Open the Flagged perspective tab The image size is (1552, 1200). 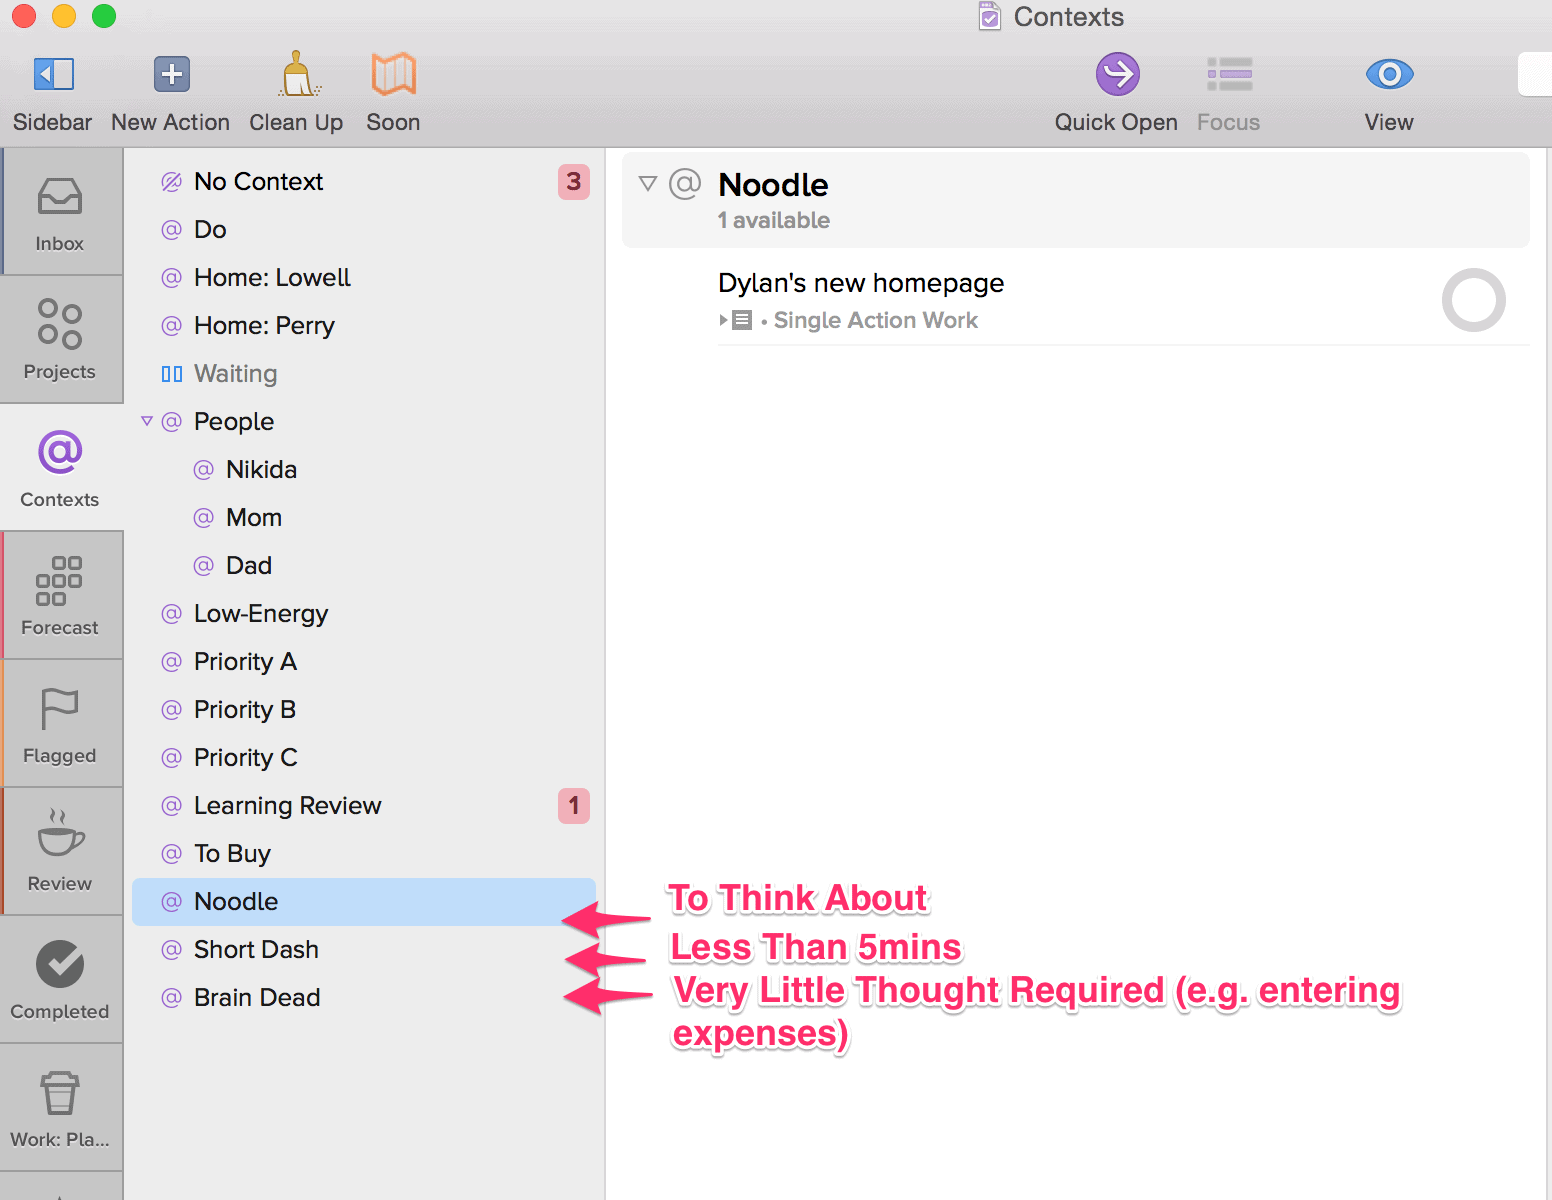coord(60,724)
